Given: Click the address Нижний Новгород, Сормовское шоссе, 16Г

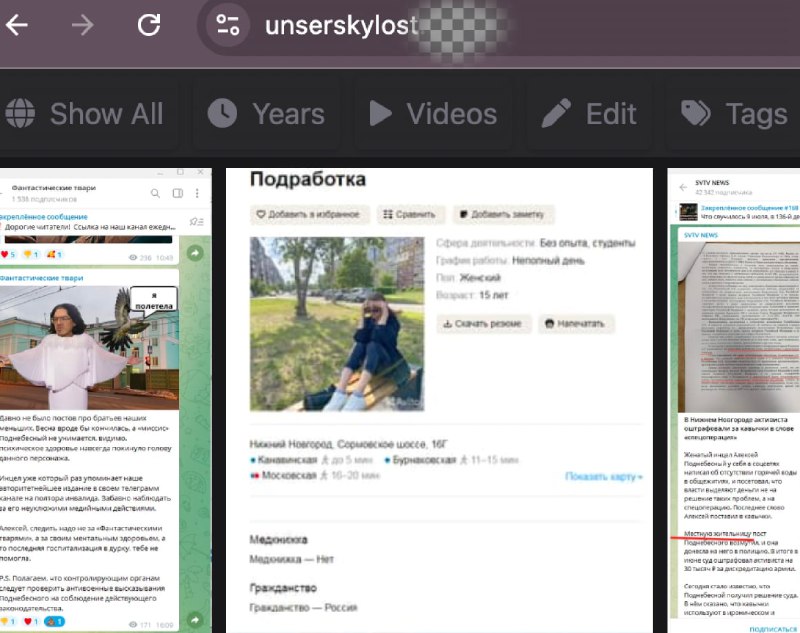Looking at the screenshot, I should point(349,444).
